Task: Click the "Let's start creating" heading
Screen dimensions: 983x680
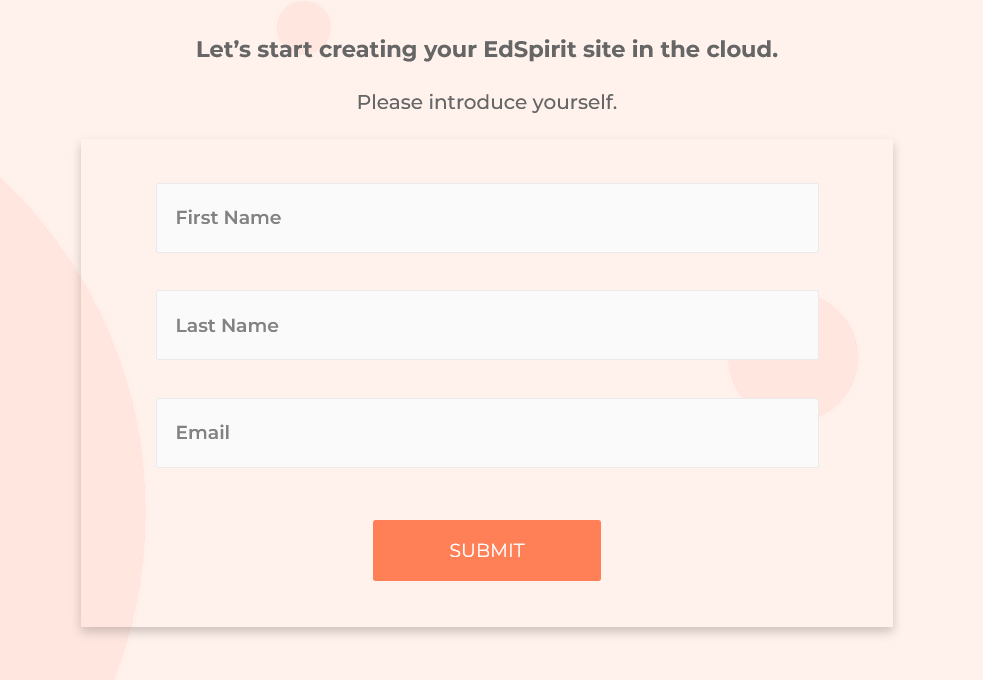Action: tap(486, 49)
